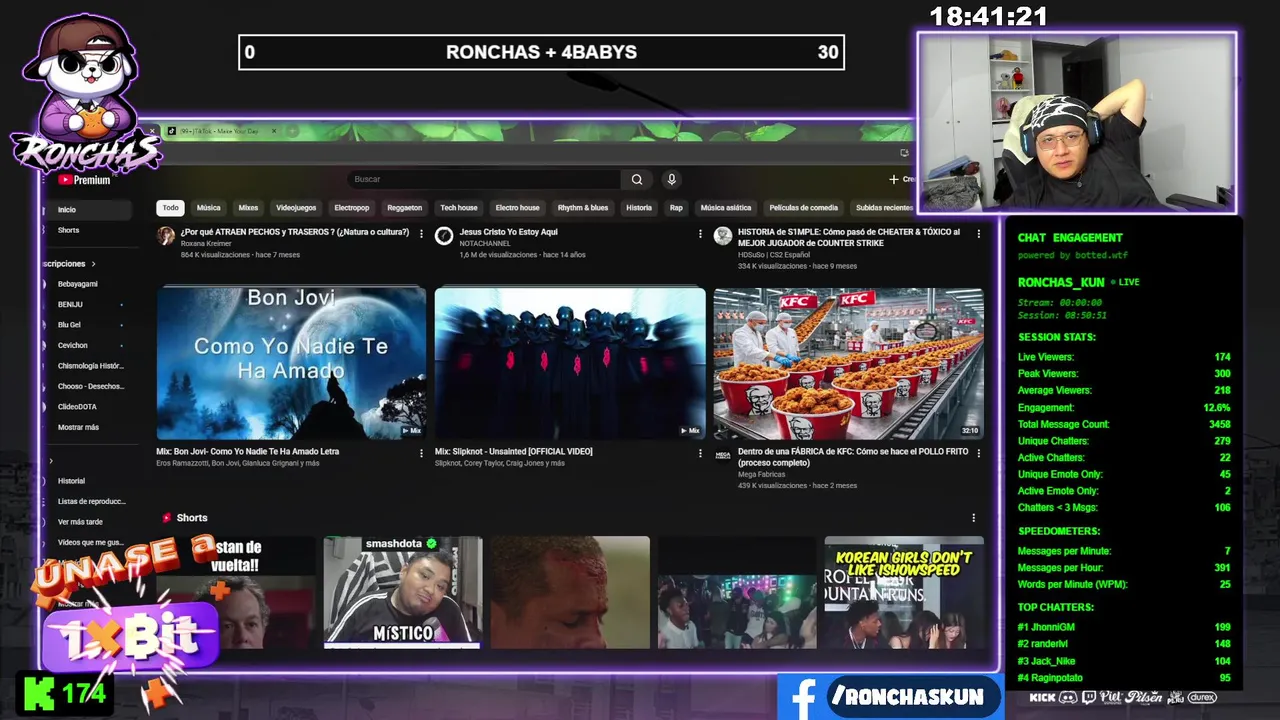Expand the Suscripciones chevron
The width and height of the screenshot is (1280, 720).
[x=93, y=264]
